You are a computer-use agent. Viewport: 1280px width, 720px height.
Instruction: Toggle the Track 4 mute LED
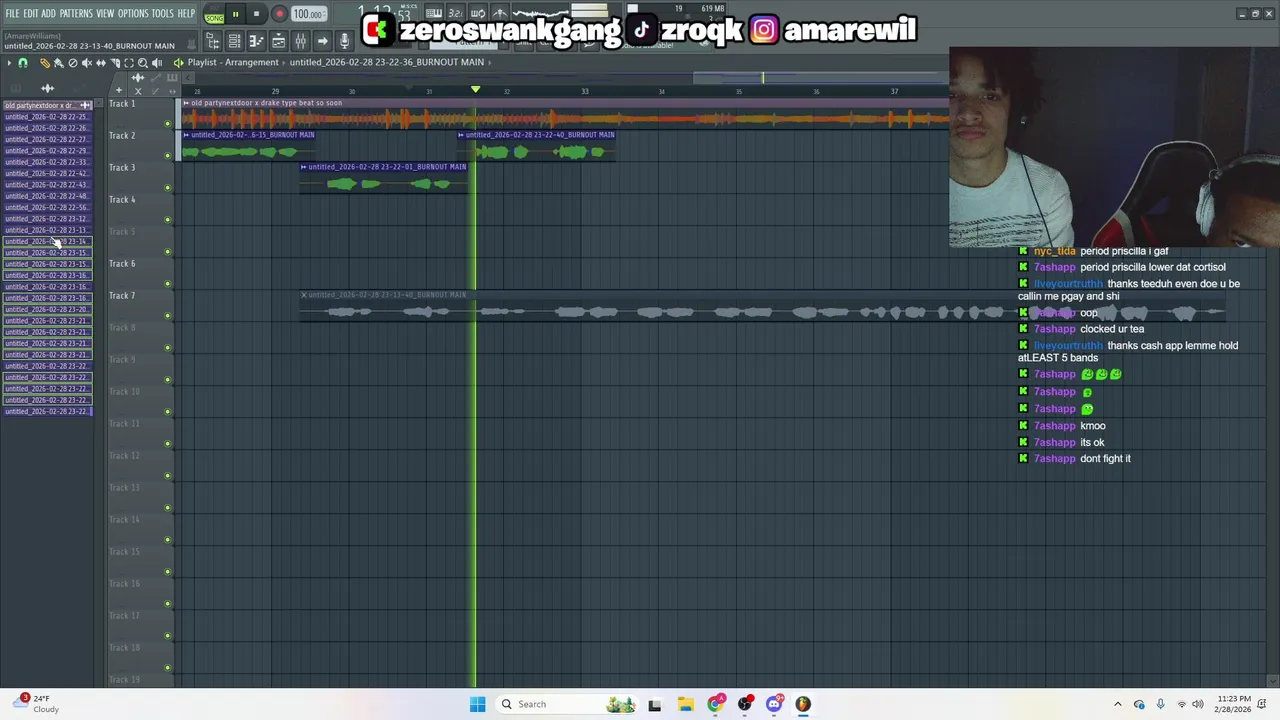167,219
